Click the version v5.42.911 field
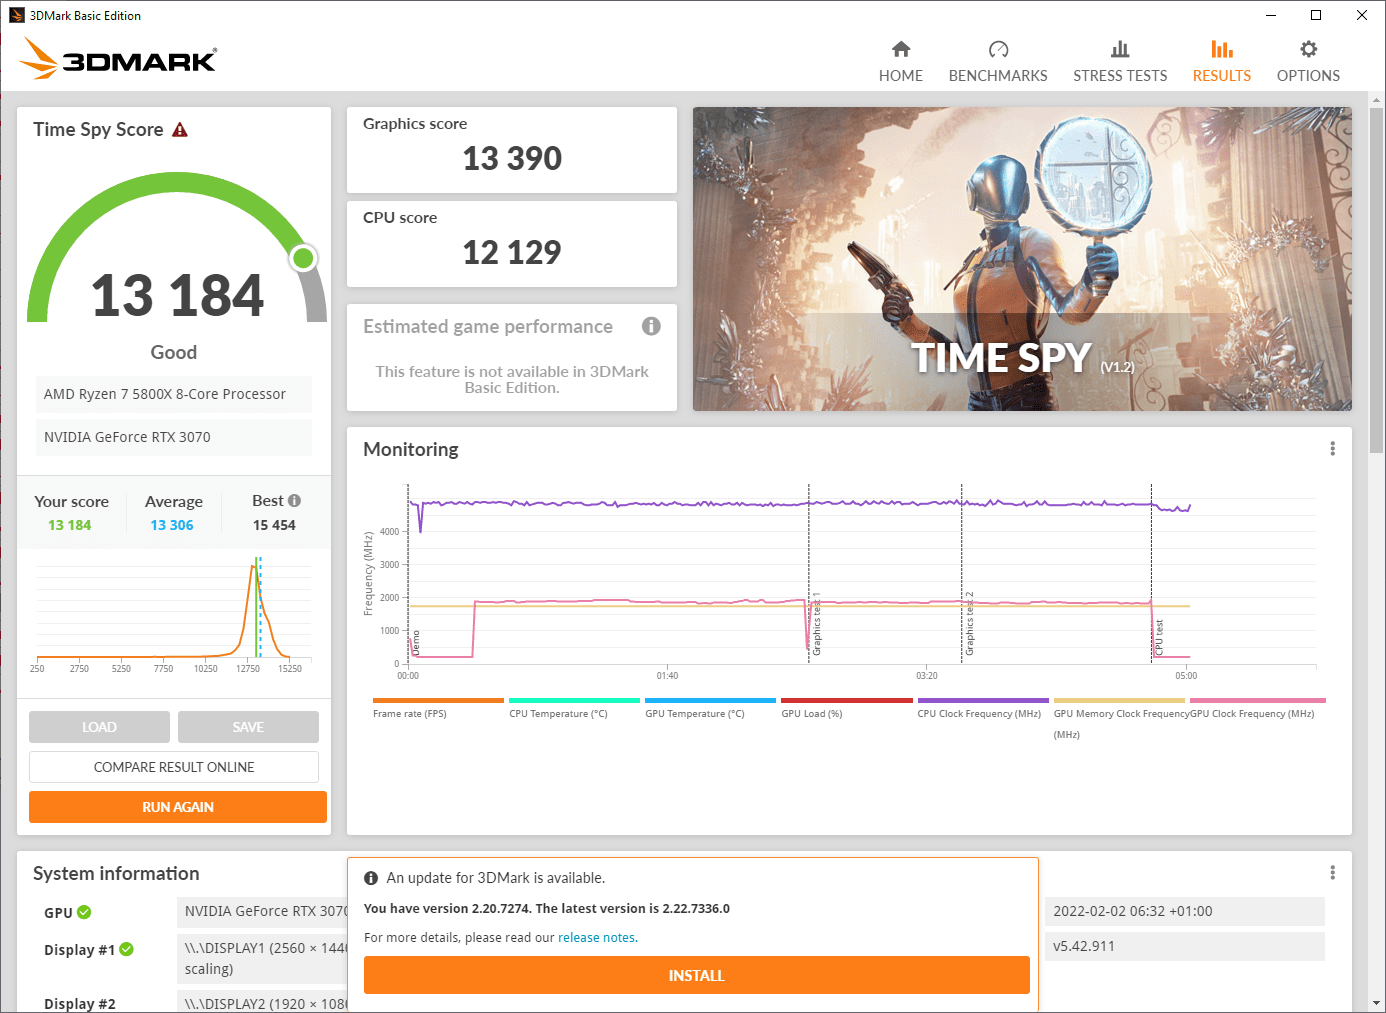This screenshot has width=1386, height=1013. point(1185,946)
